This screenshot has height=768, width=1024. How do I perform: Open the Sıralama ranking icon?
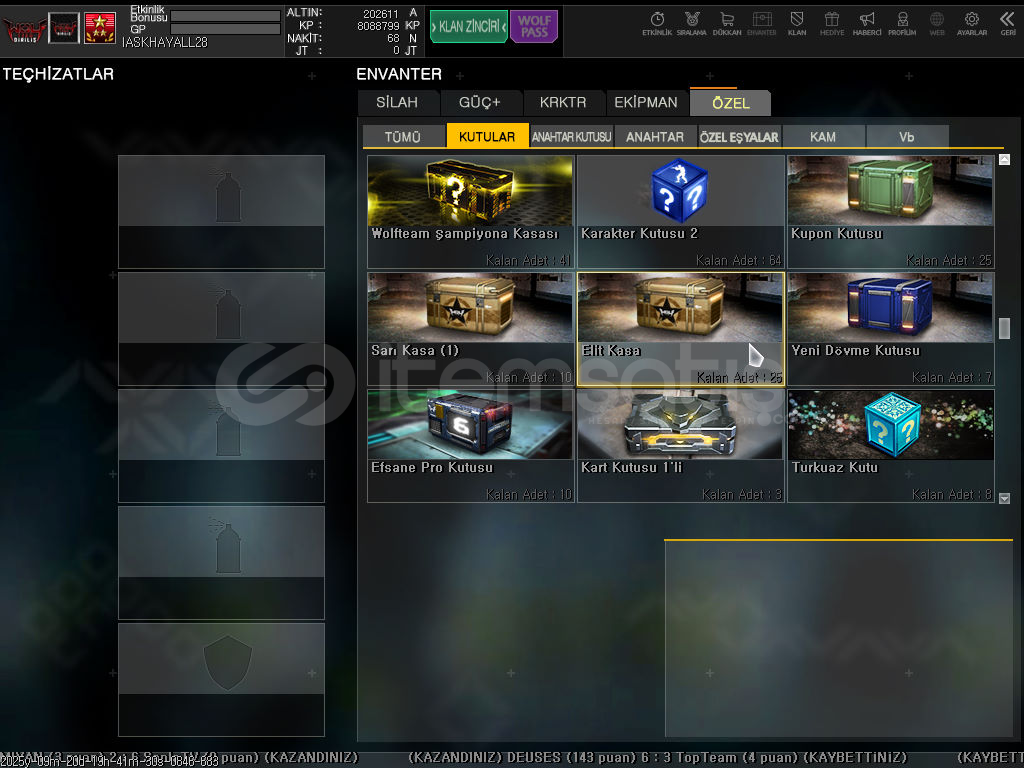point(692,24)
